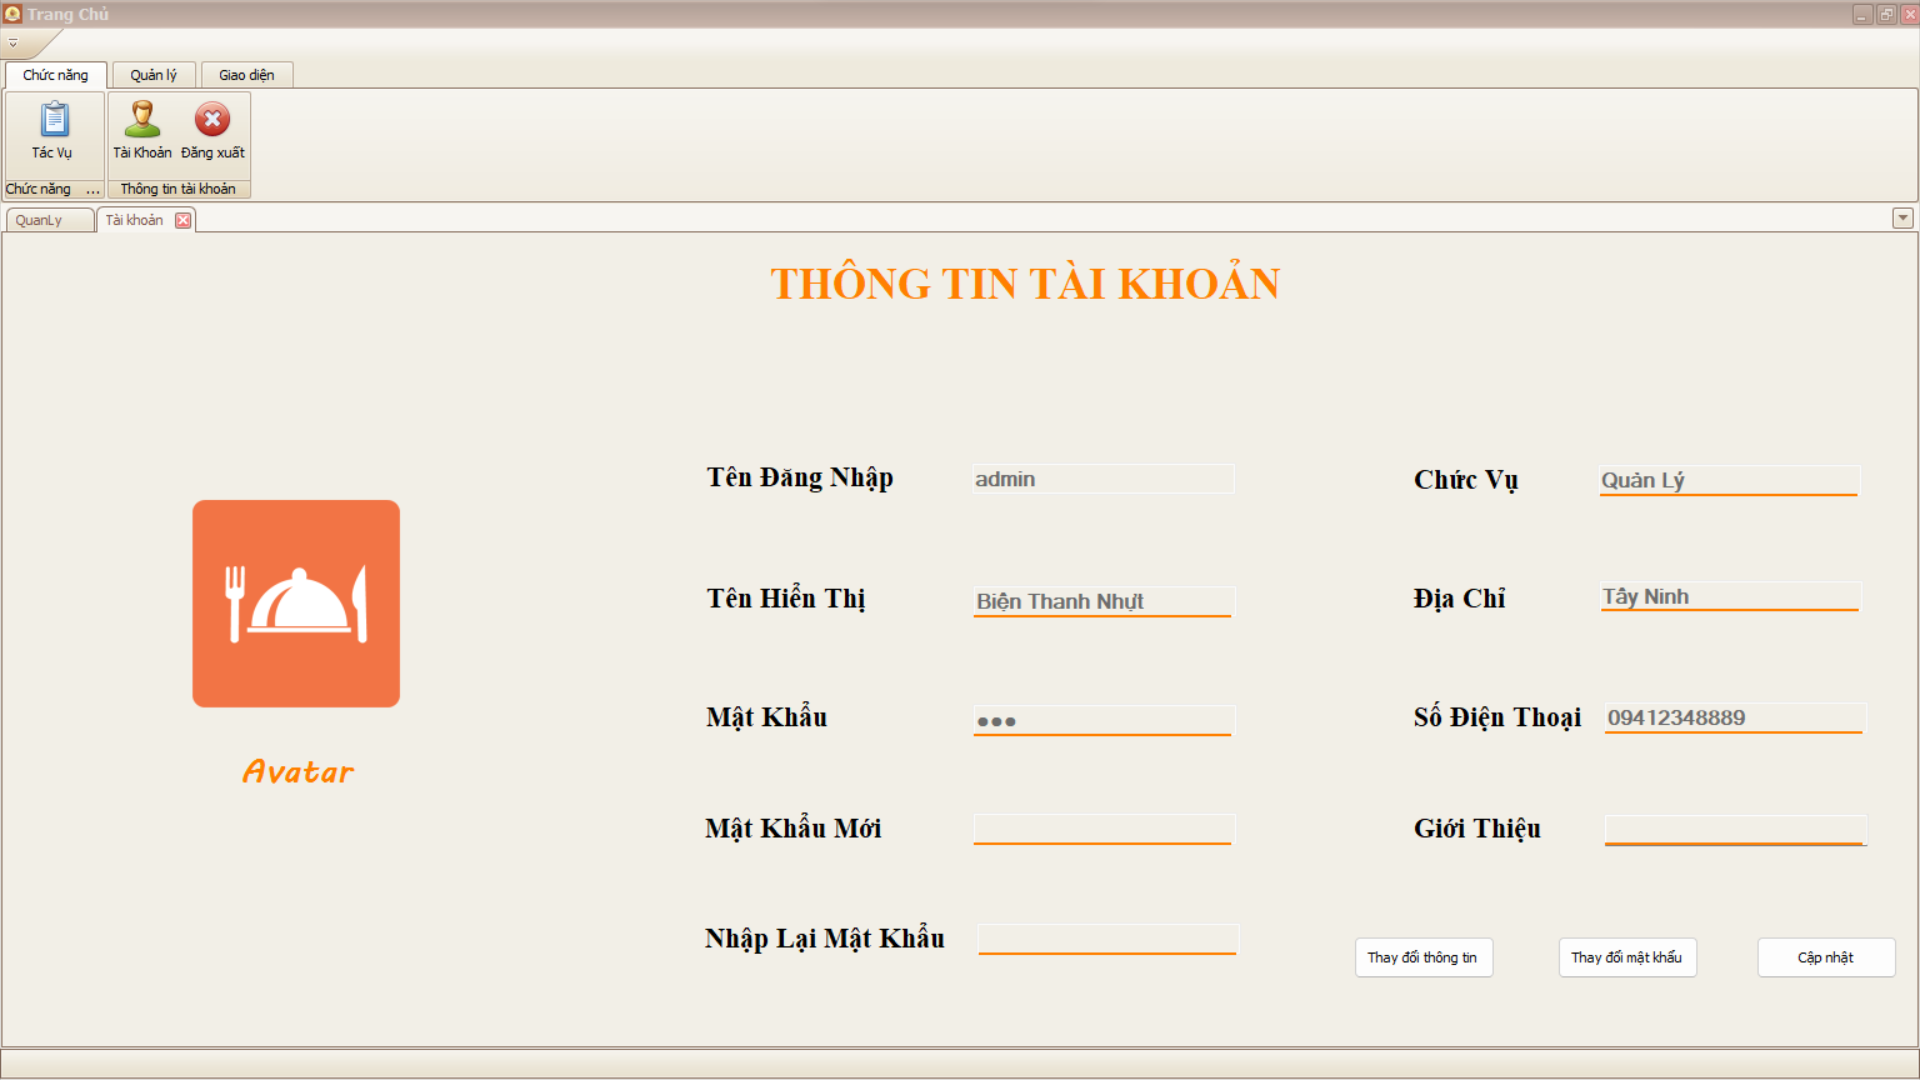This screenshot has width=1920, height=1080.
Task: Focus the Tên Hiển Thị field
Action: click(1102, 601)
